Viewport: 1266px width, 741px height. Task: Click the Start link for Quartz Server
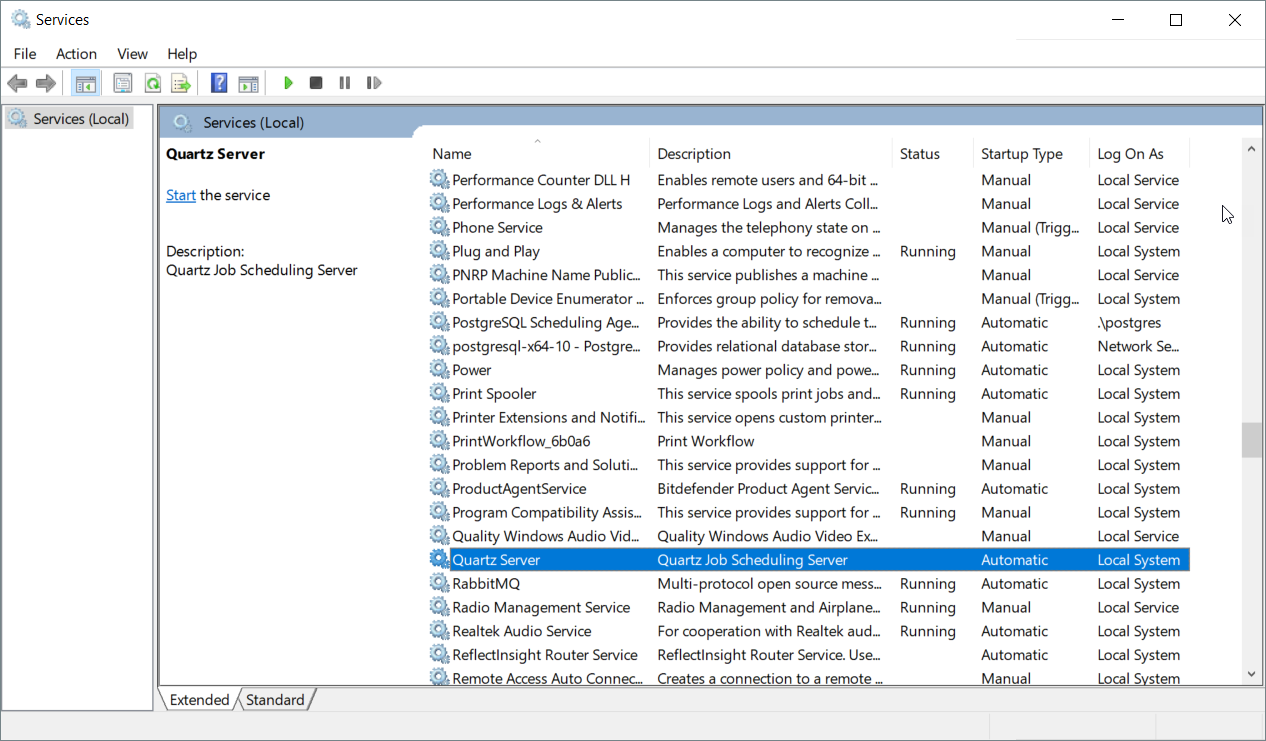click(x=181, y=195)
